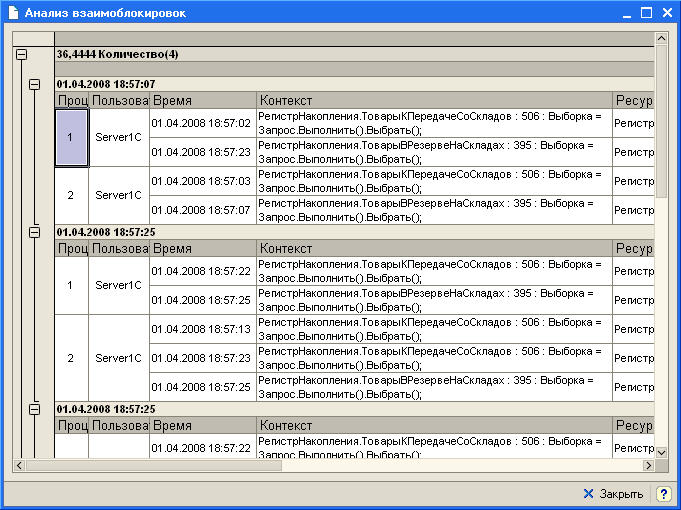Collapse the 01.04.2008 18:57:07 group
681x510 pixels.
[x=34, y=85]
